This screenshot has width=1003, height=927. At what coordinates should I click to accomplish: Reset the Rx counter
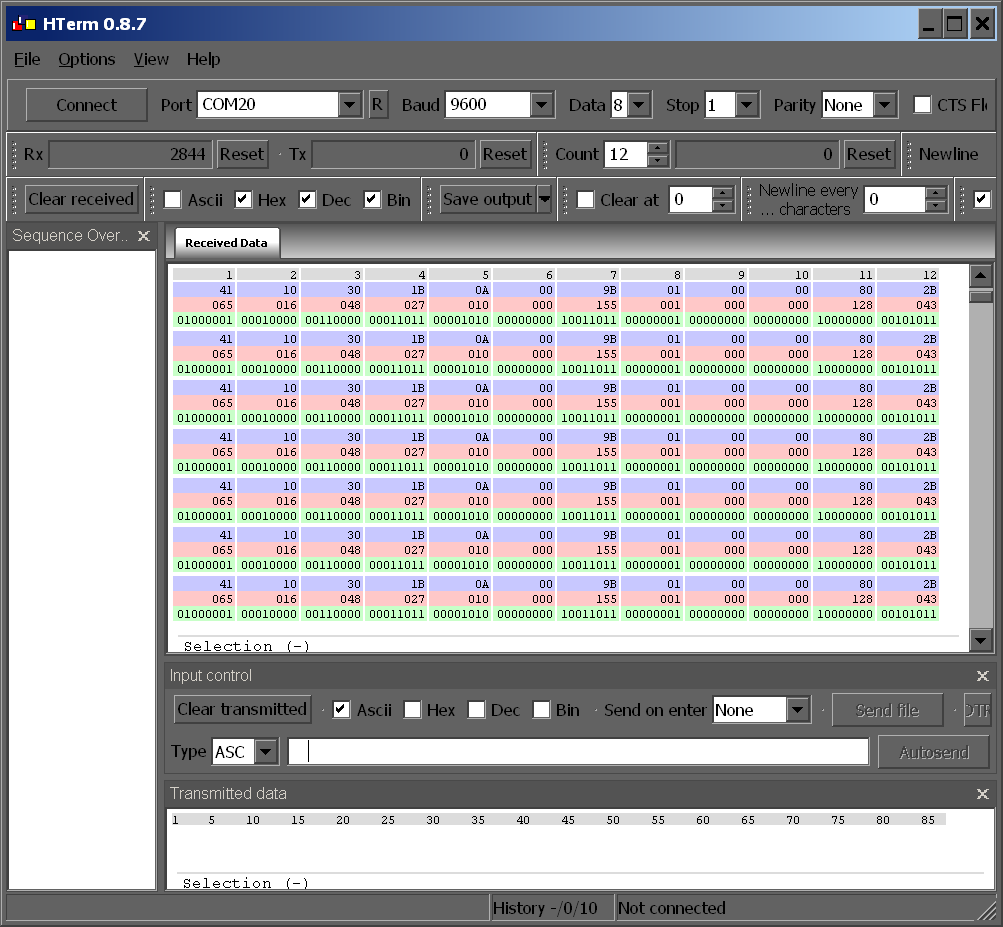point(242,154)
